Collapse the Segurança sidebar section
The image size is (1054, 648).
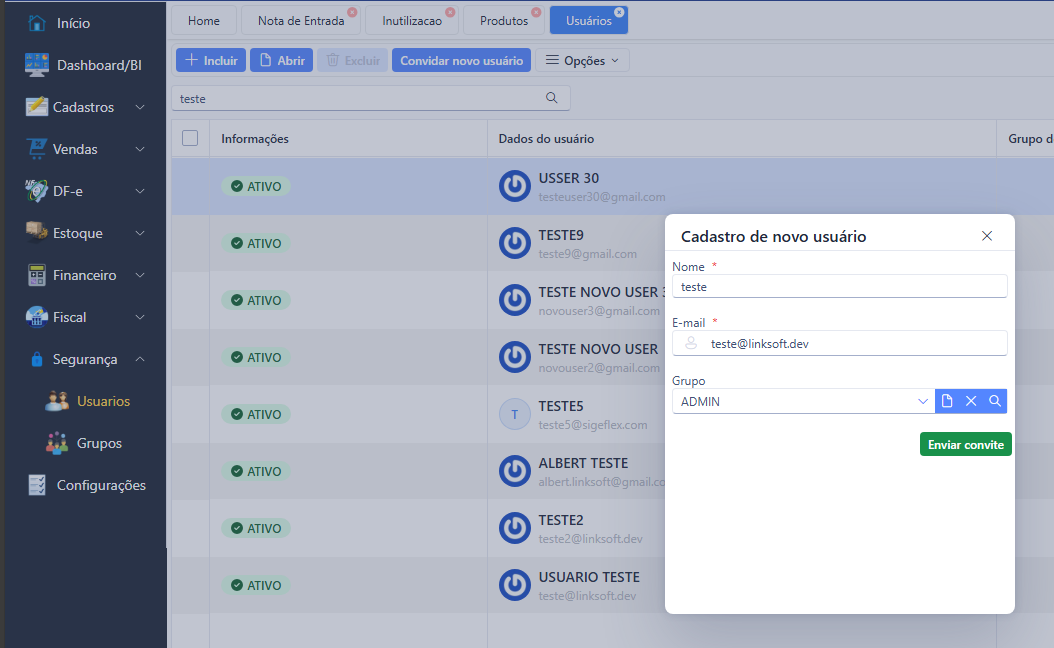[140, 359]
